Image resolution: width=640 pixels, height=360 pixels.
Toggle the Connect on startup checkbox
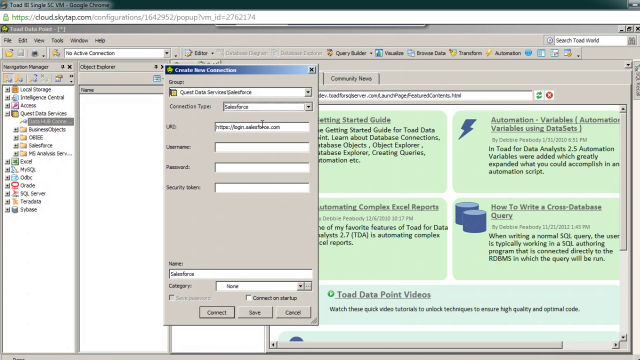coord(248,298)
